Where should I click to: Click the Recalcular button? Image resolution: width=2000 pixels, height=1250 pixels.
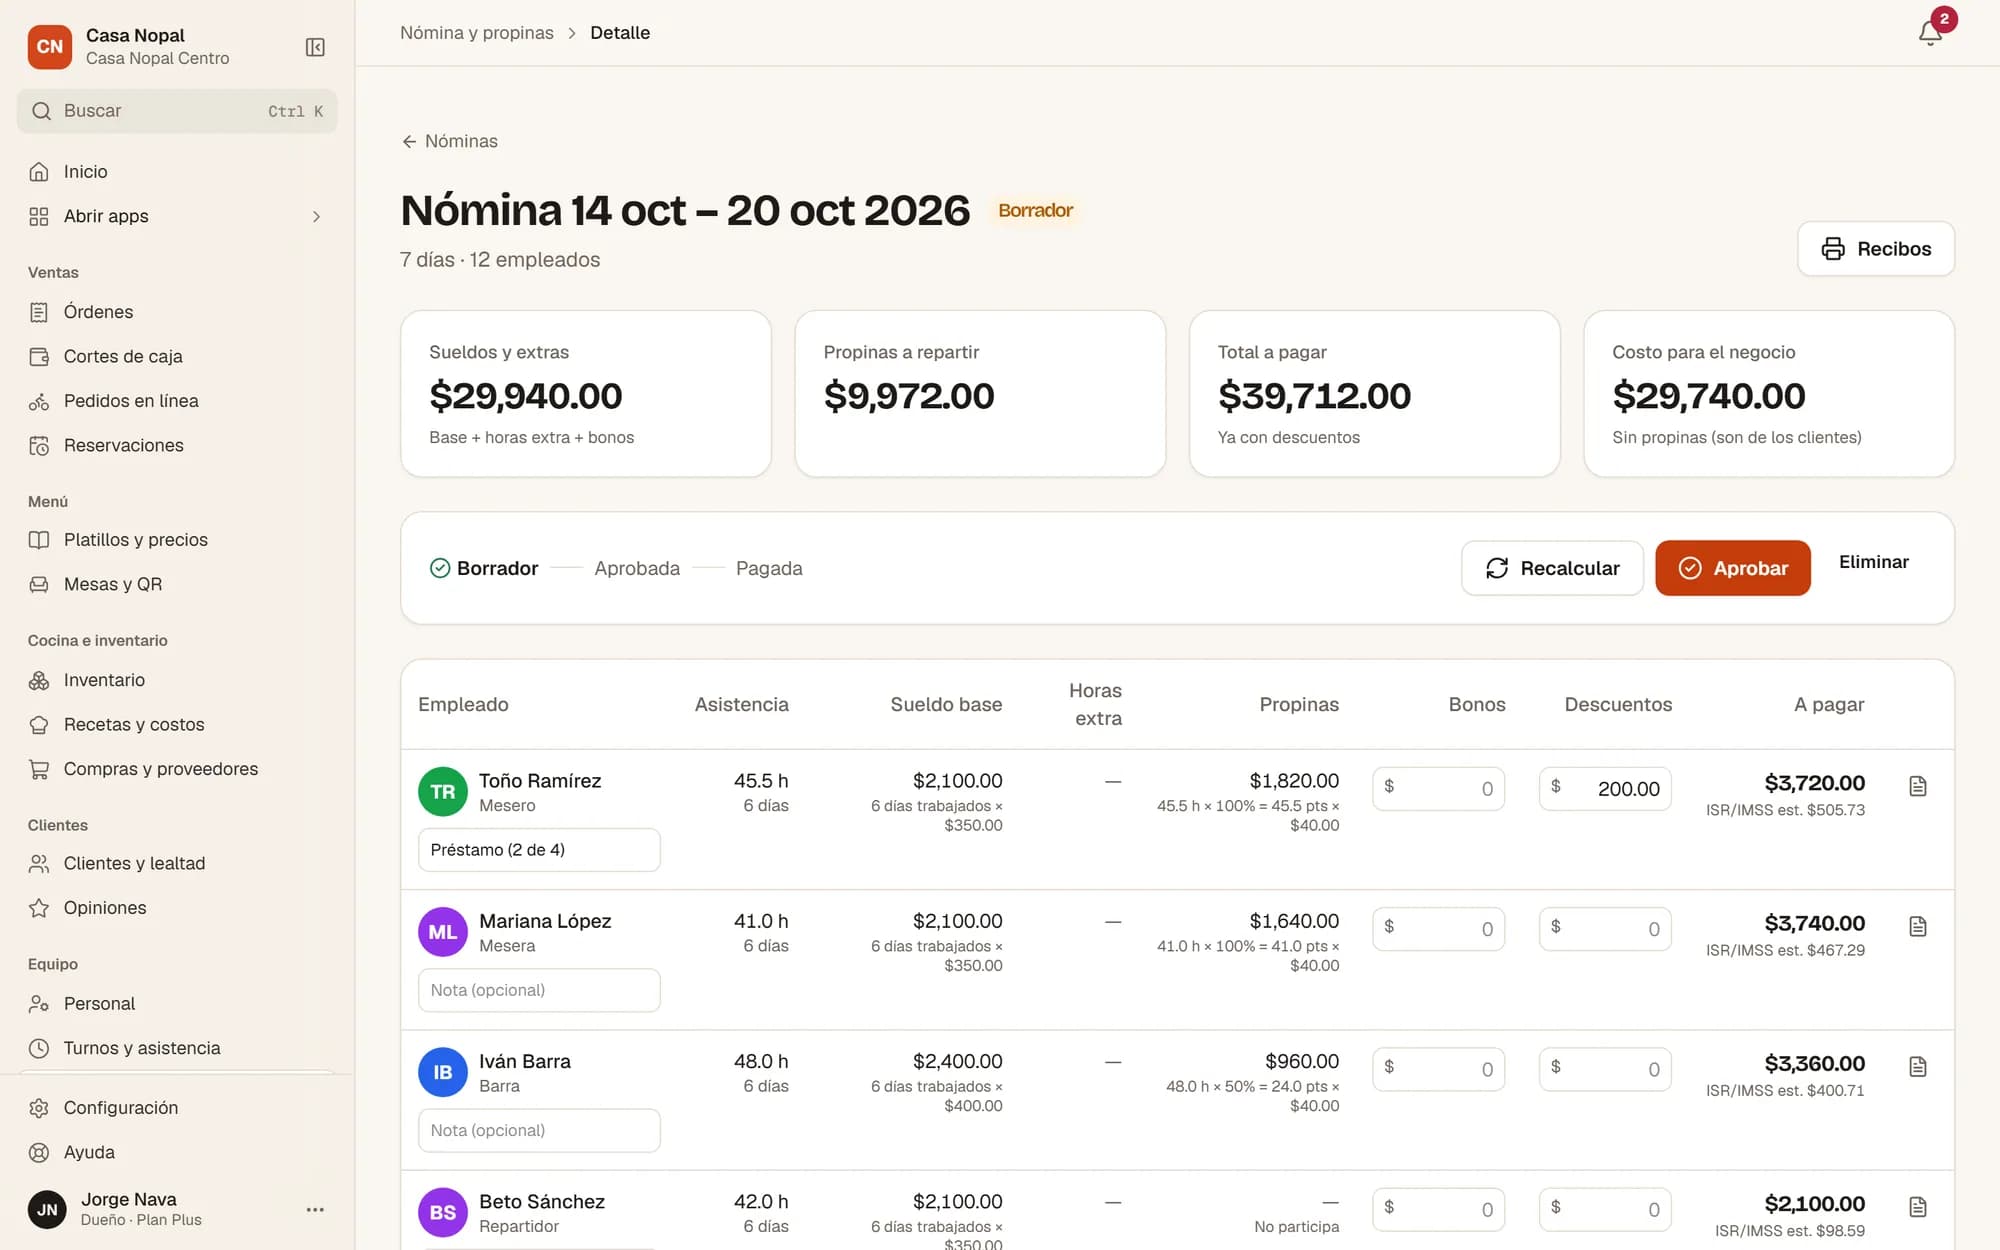point(1552,568)
